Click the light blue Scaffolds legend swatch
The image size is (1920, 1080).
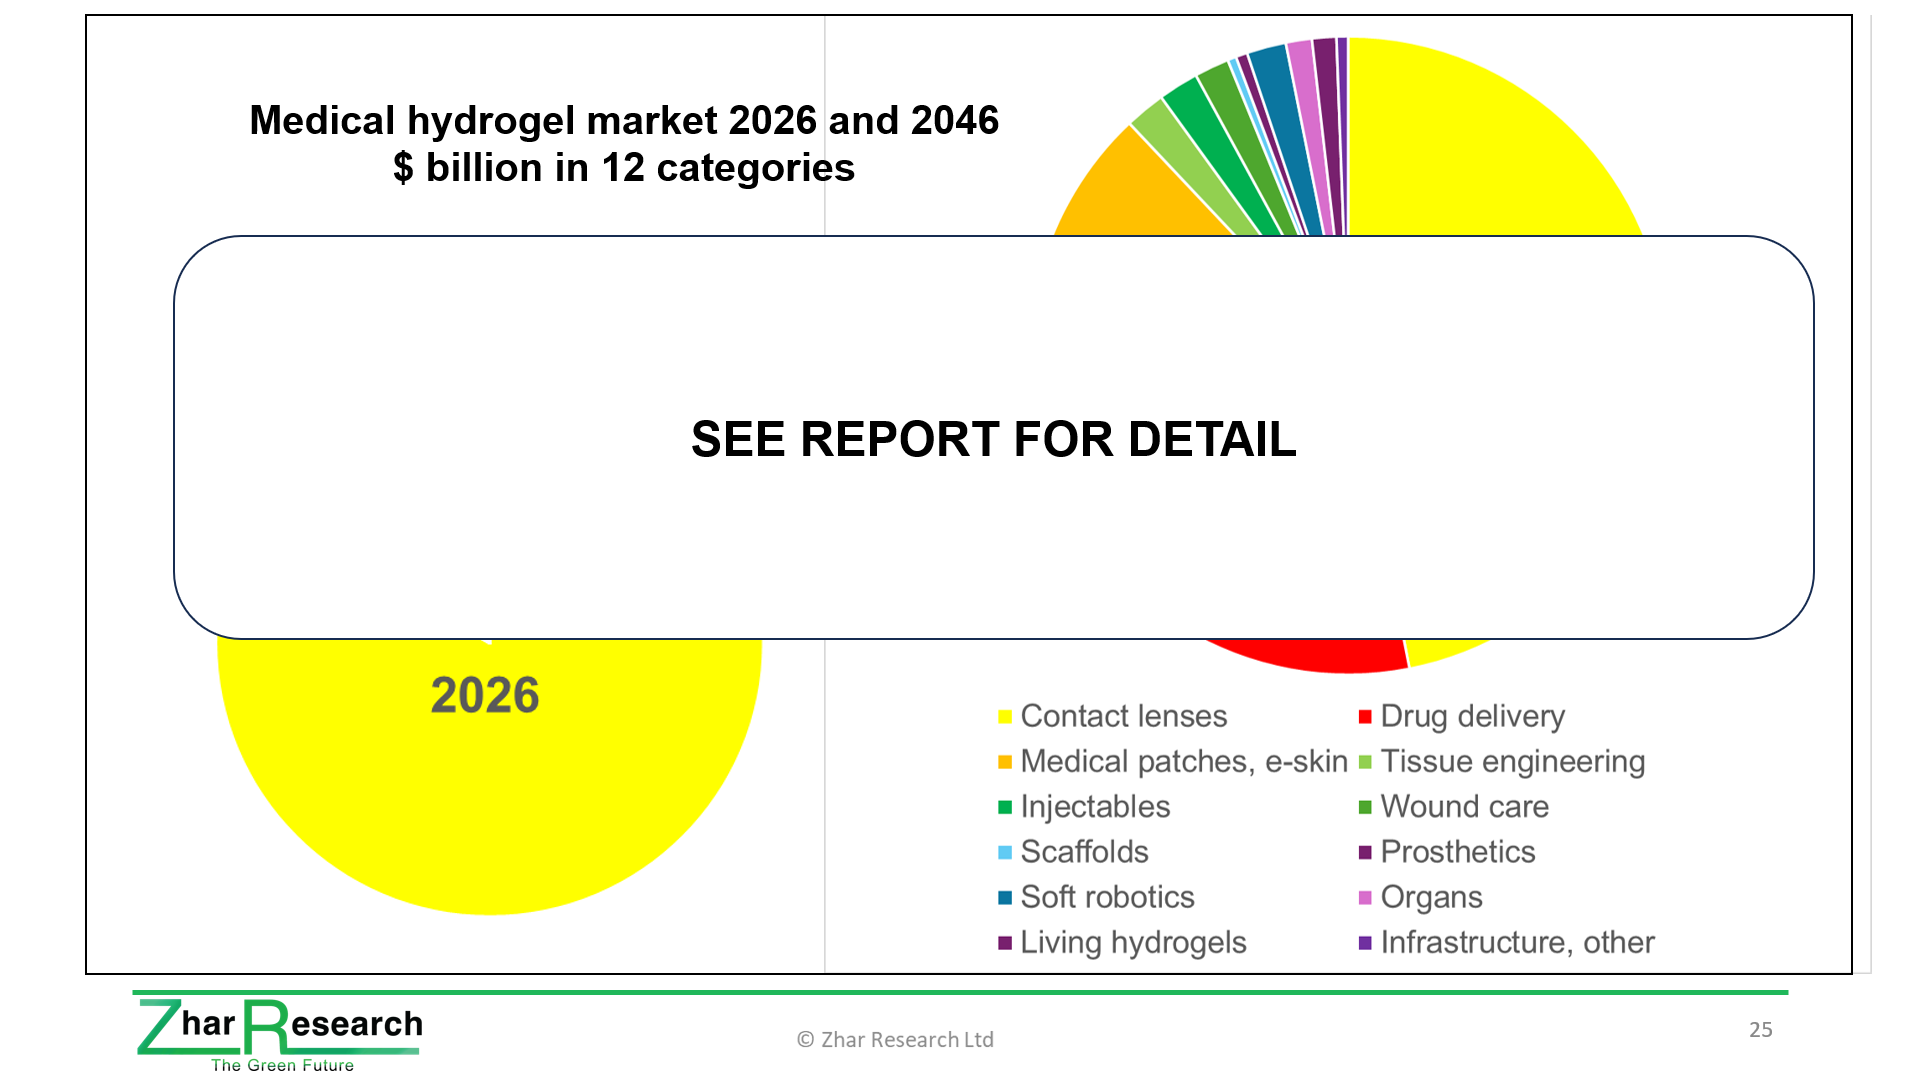coord(1005,853)
